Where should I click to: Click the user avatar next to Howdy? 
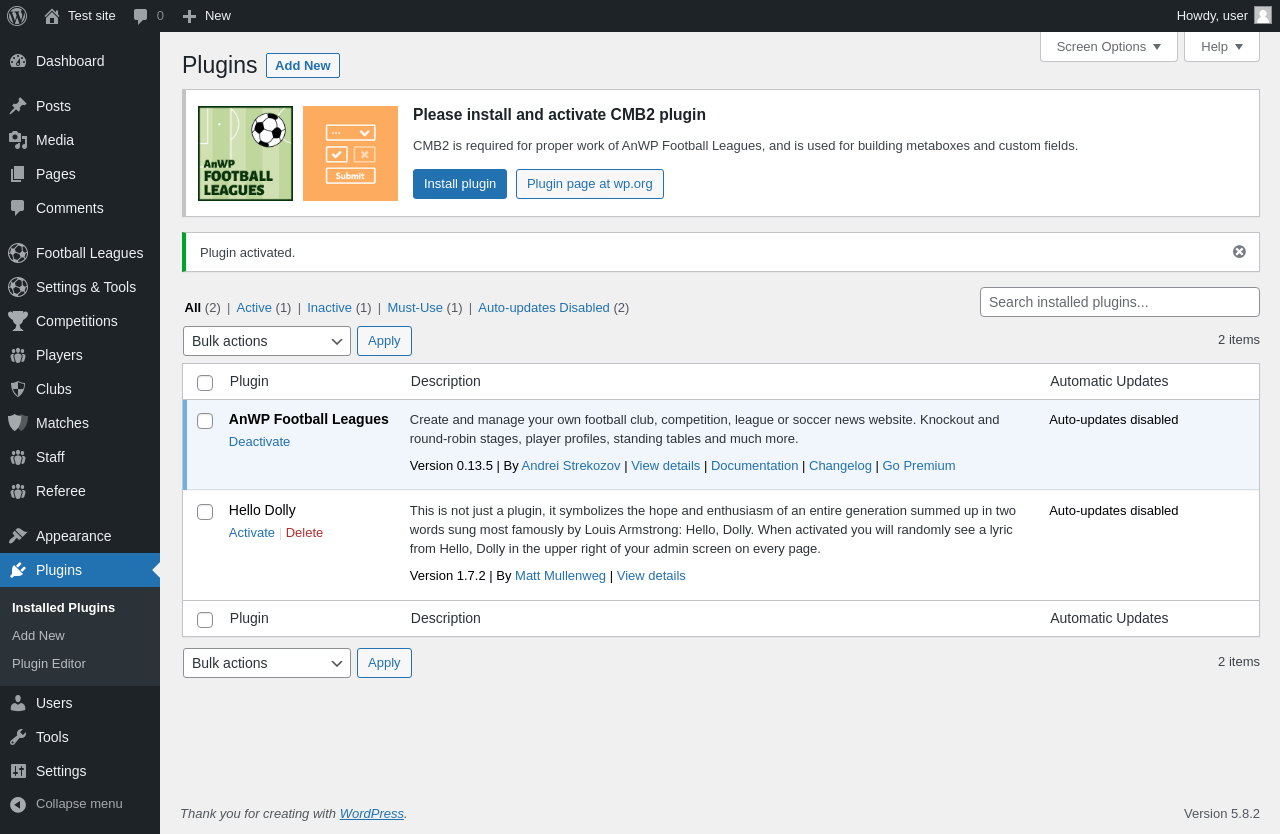tap(1263, 15)
